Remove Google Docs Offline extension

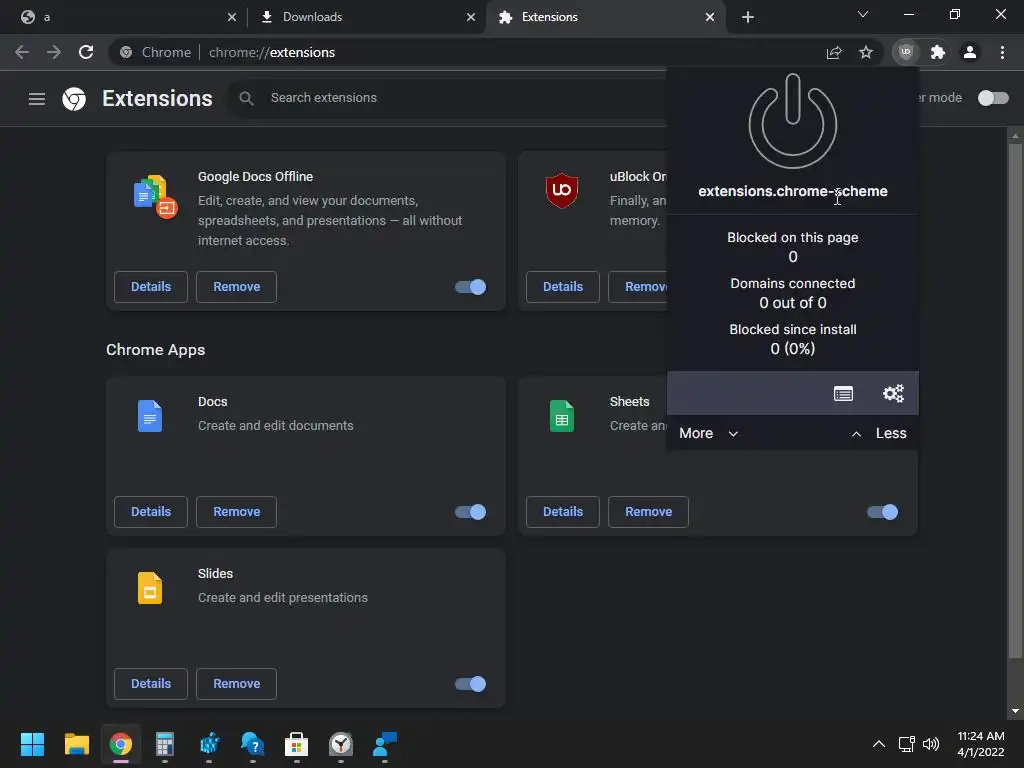[x=236, y=287]
